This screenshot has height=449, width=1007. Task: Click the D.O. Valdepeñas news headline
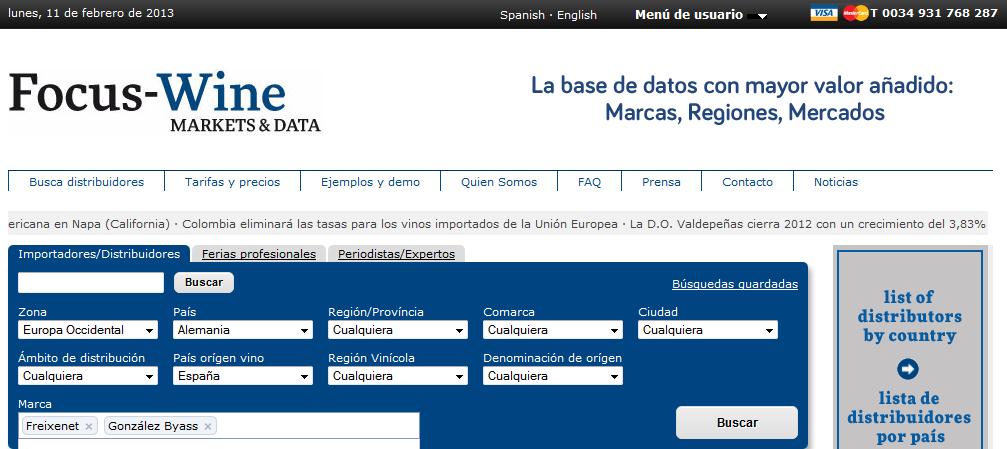coord(807,224)
